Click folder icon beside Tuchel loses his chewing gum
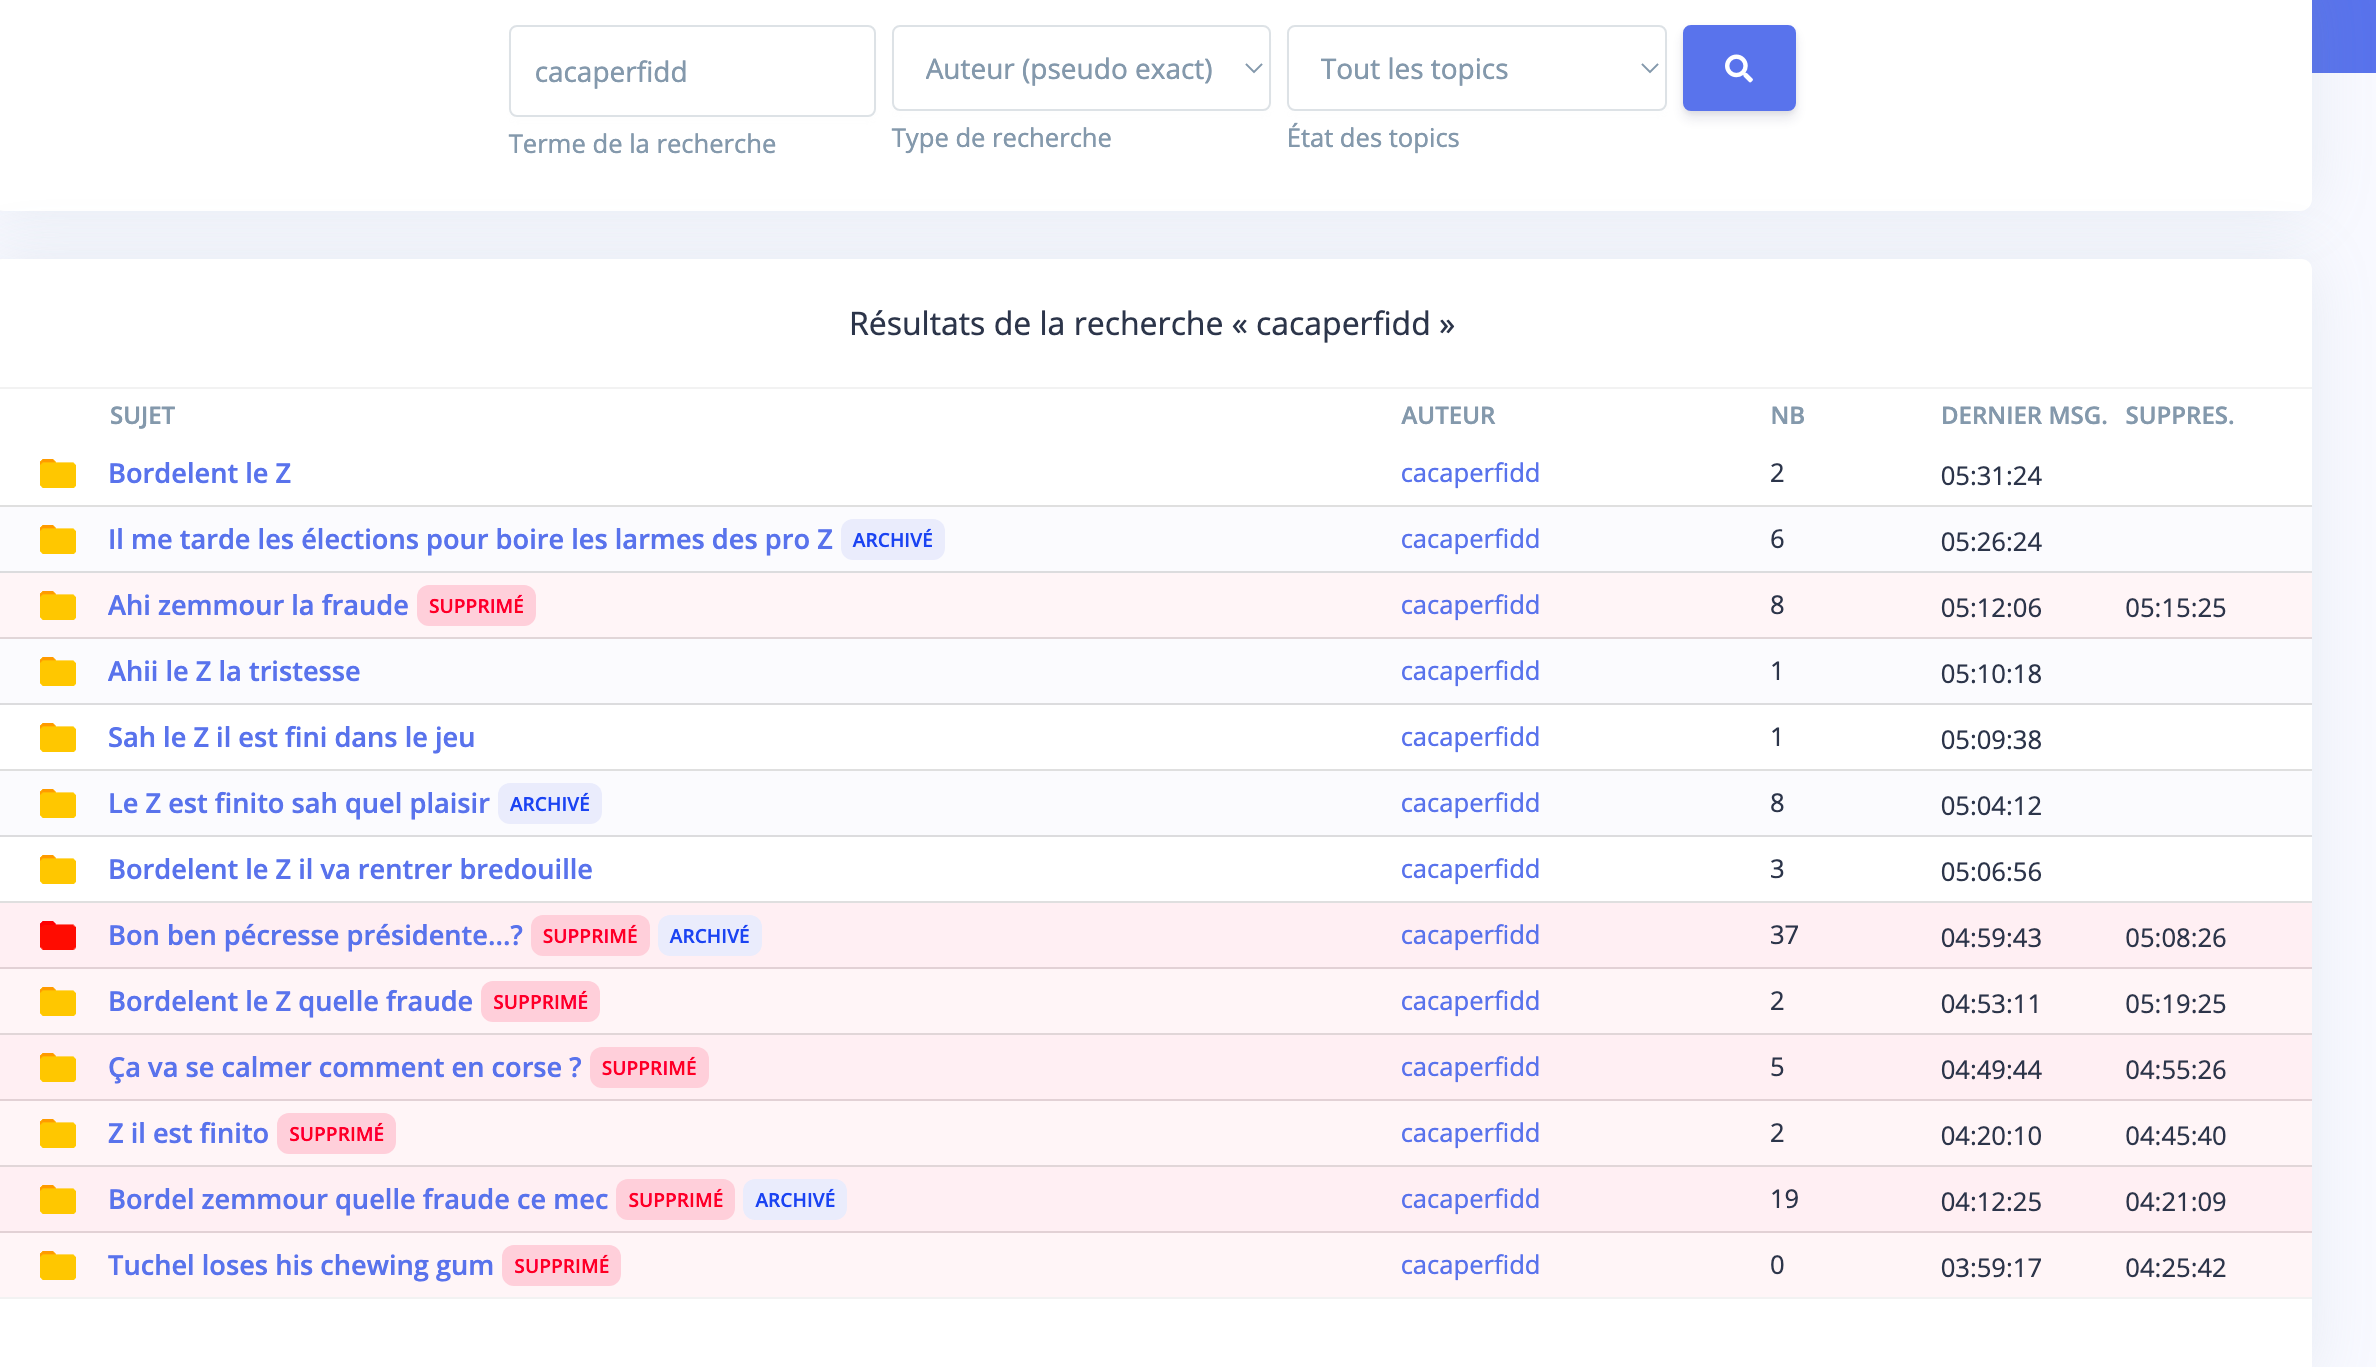2376x1367 pixels. click(58, 1266)
